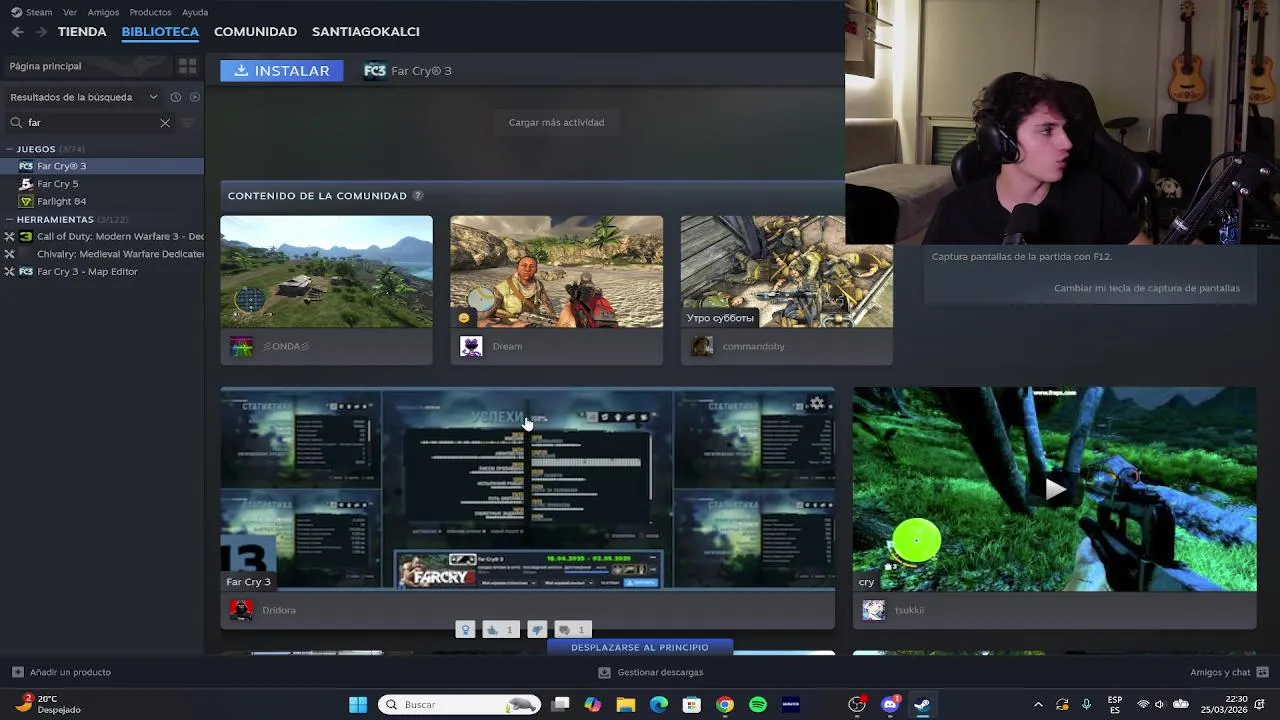Select Chivalry: Medieval Warfare Dedicated tool
The image size is (1280, 720).
pyautogui.click(x=102, y=254)
